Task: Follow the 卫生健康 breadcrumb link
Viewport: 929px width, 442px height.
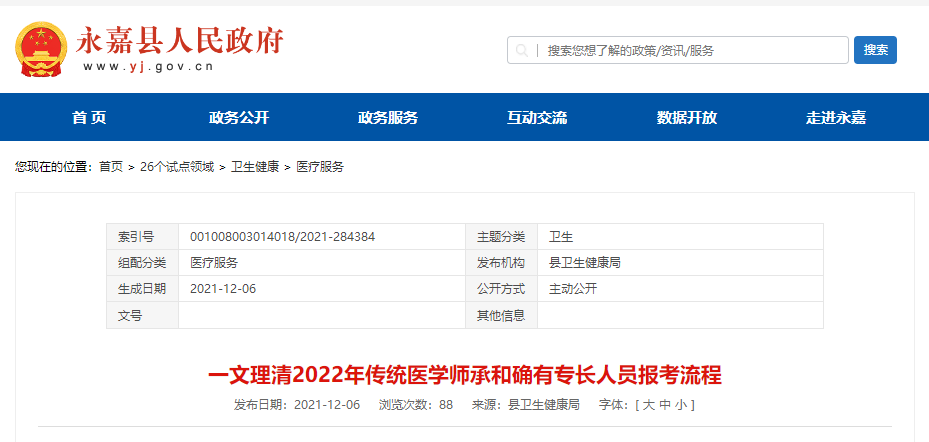Action: tap(255, 167)
